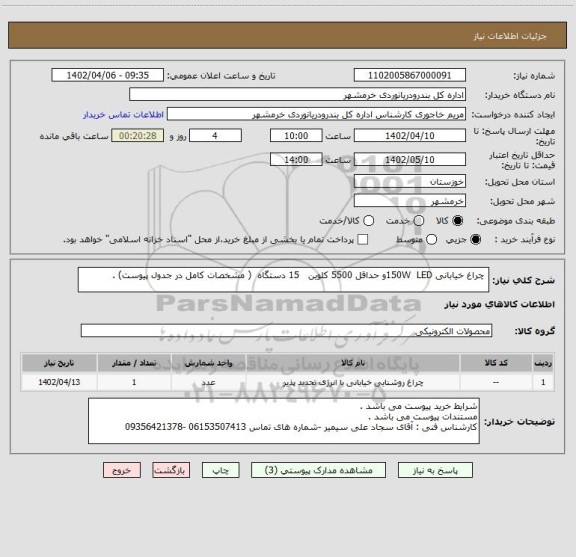This screenshot has width=576, height=557.
Task: Click the deadline time 10:00 field
Action: point(296,136)
